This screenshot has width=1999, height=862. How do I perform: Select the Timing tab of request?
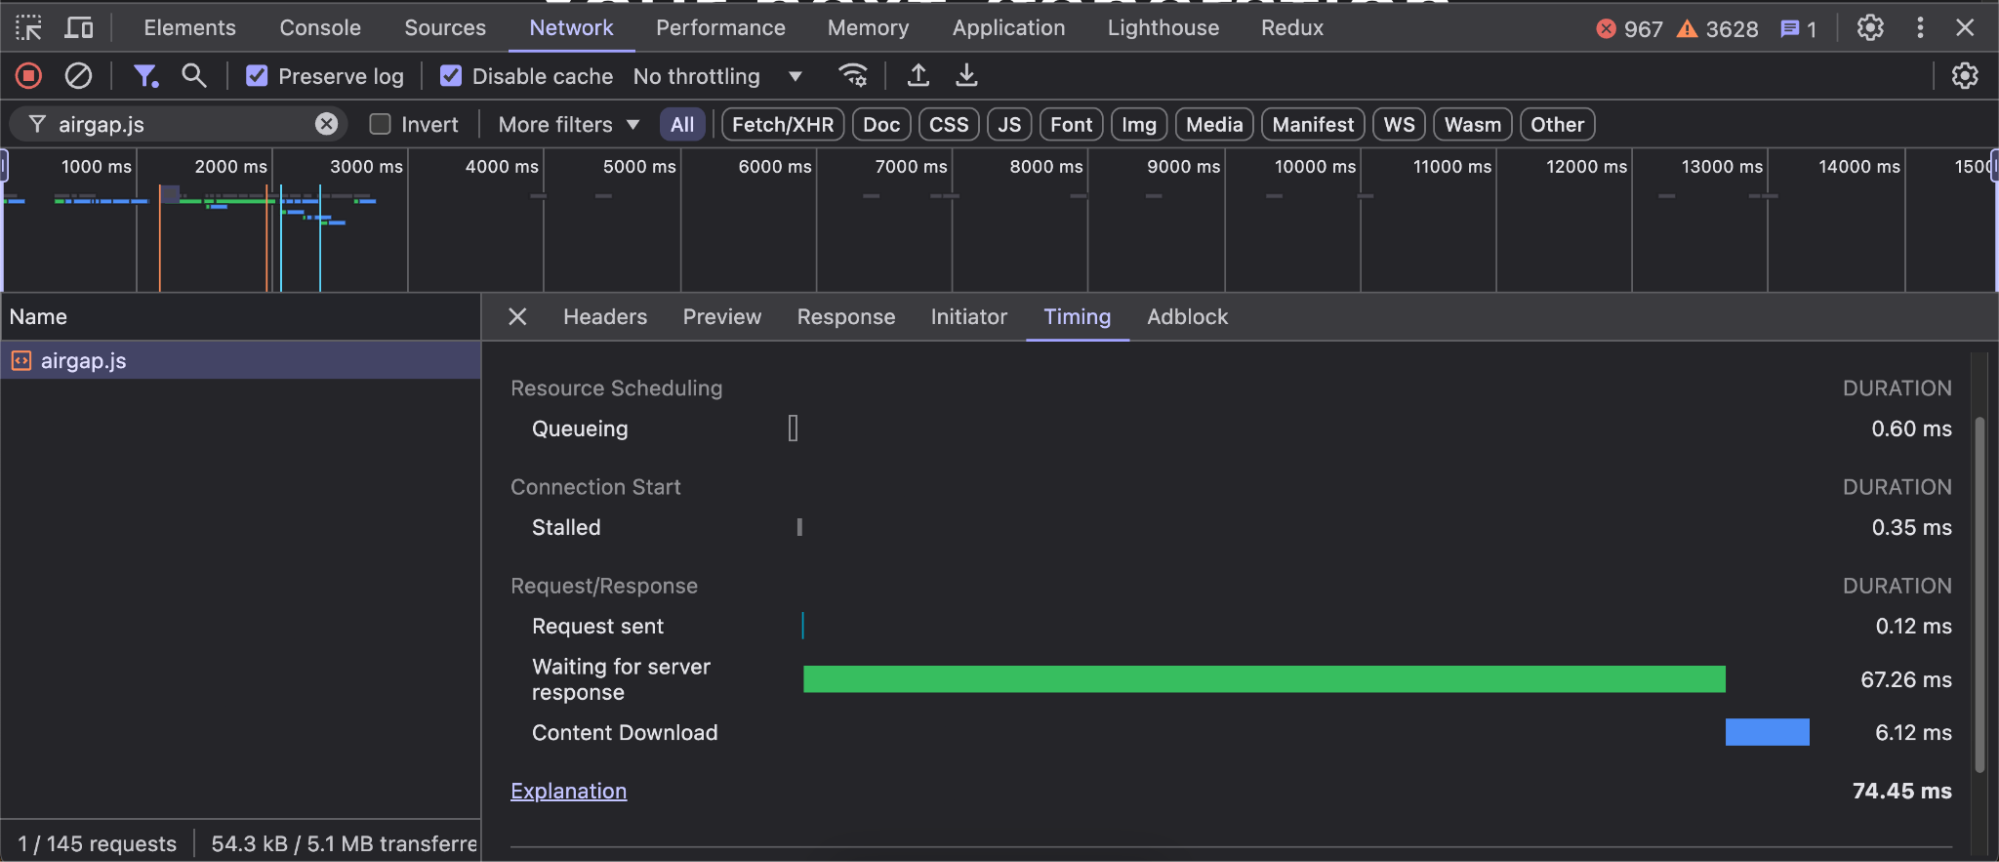pos(1077,316)
